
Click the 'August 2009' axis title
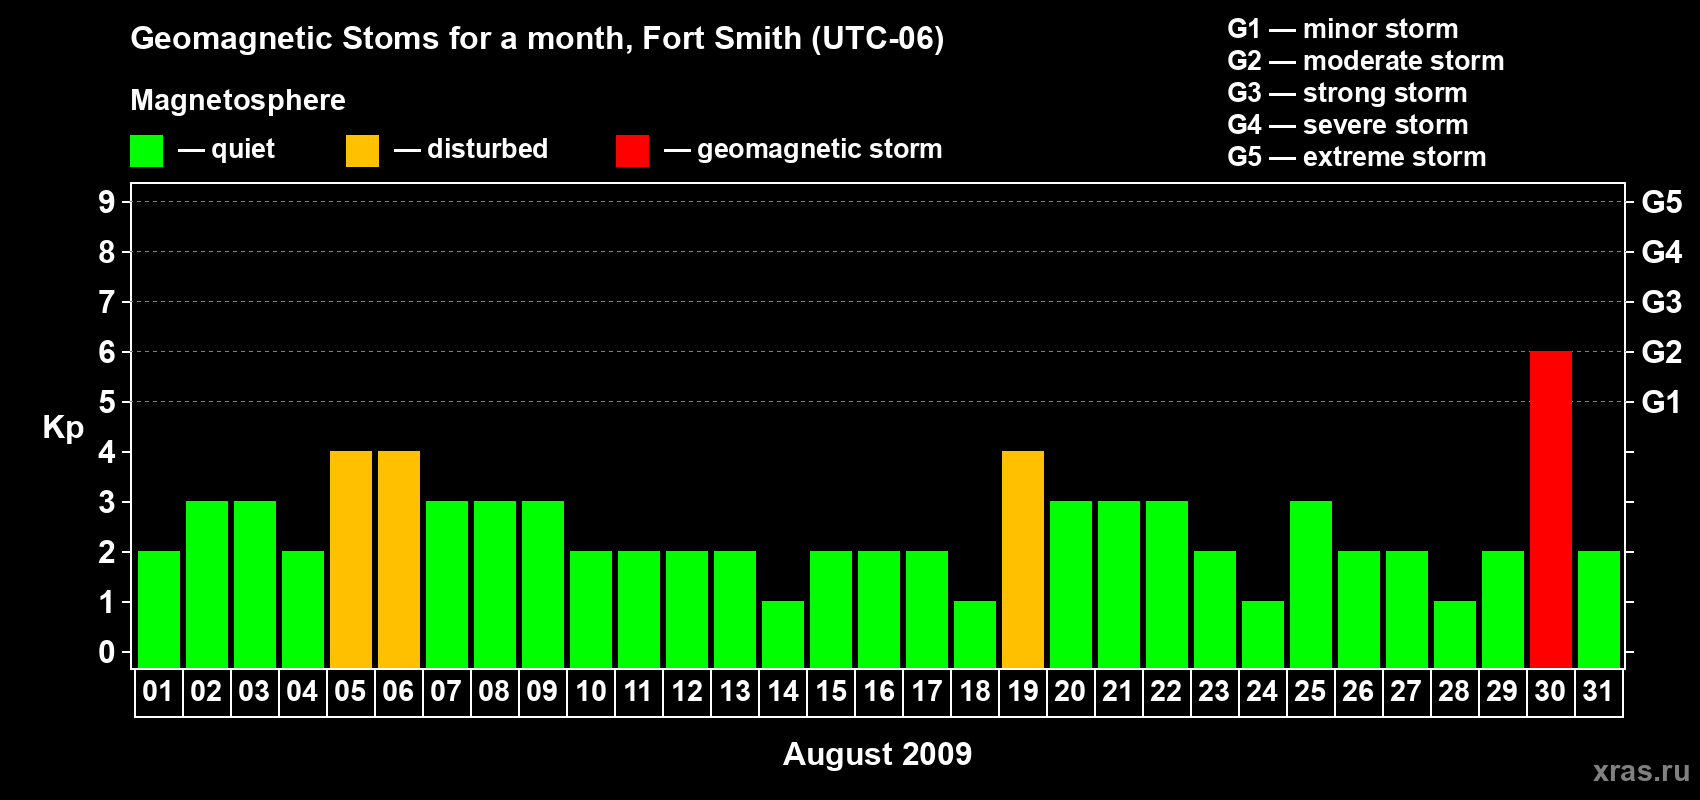click(877, 754)
